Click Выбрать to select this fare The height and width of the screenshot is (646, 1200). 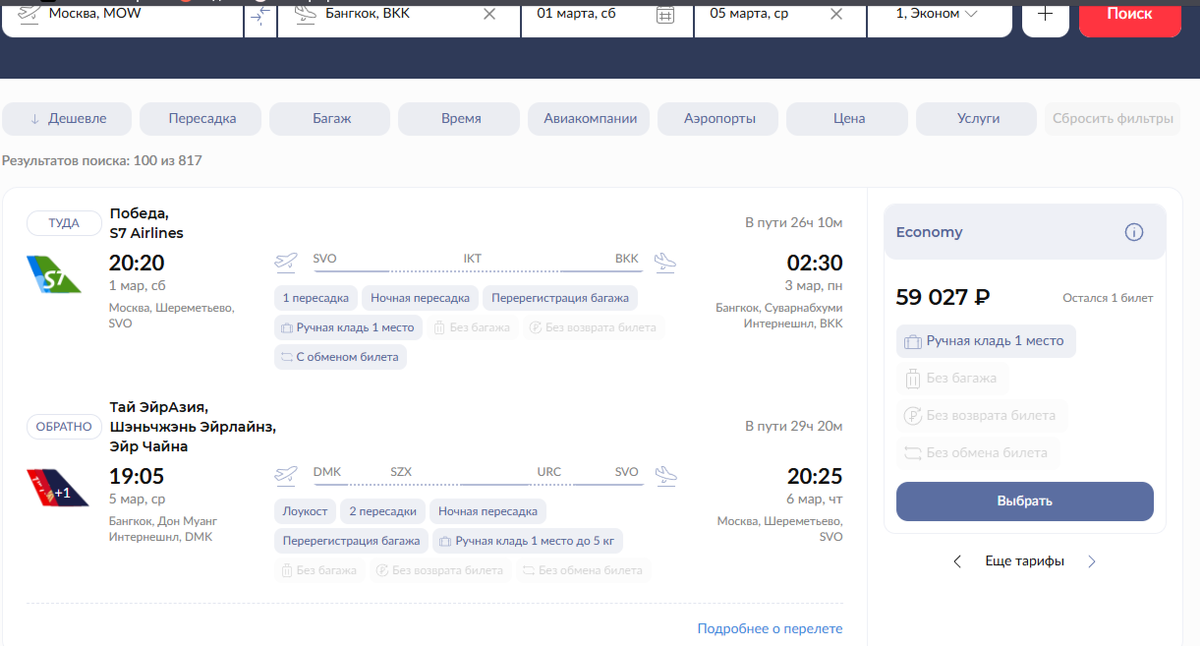pyautogui.click(x=1025, y=502)
